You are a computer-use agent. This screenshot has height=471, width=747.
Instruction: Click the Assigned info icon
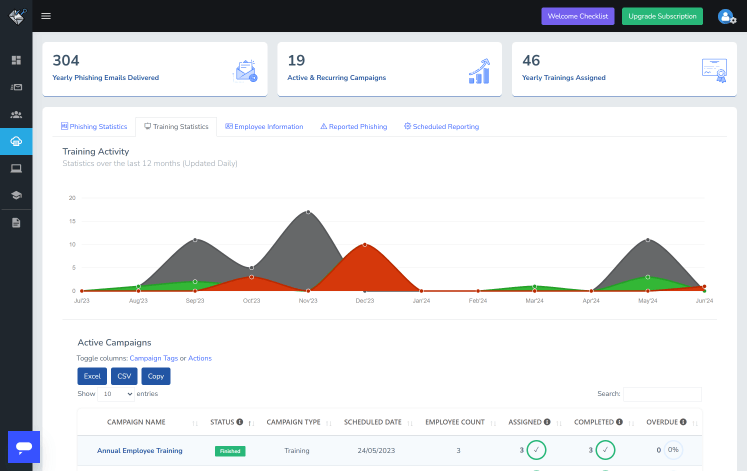point(547,422)
